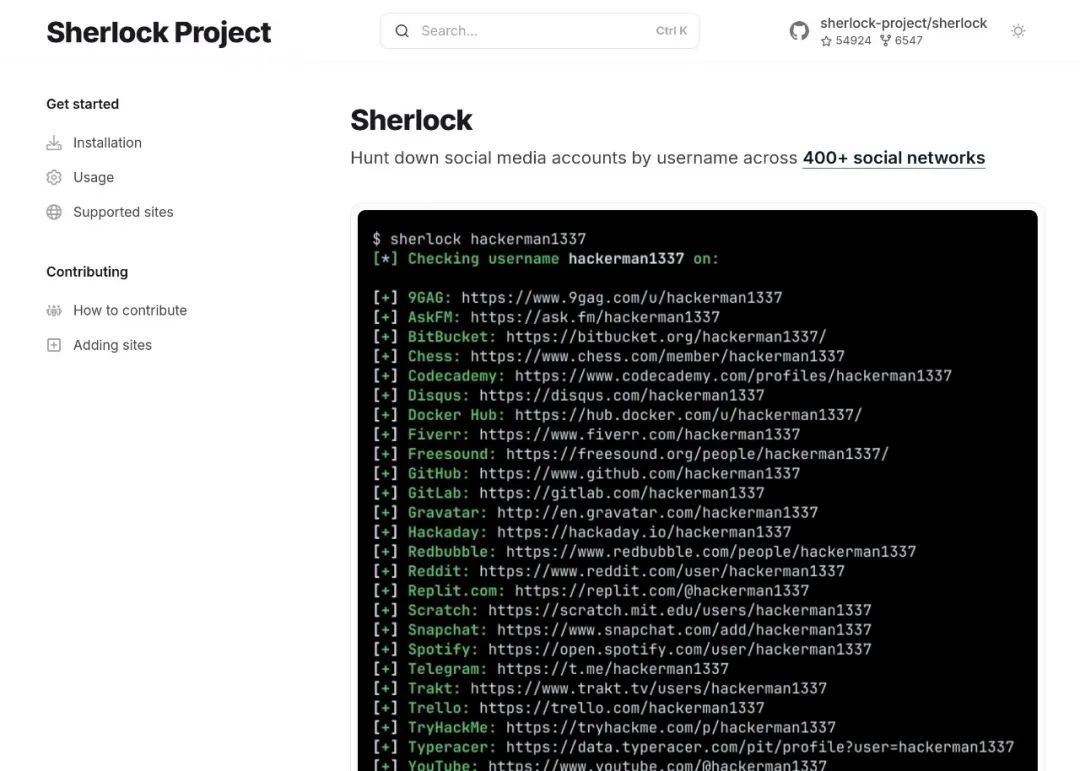Click the Usage gear icon
Screen dimensions: 1080x771
coord(54,177)
